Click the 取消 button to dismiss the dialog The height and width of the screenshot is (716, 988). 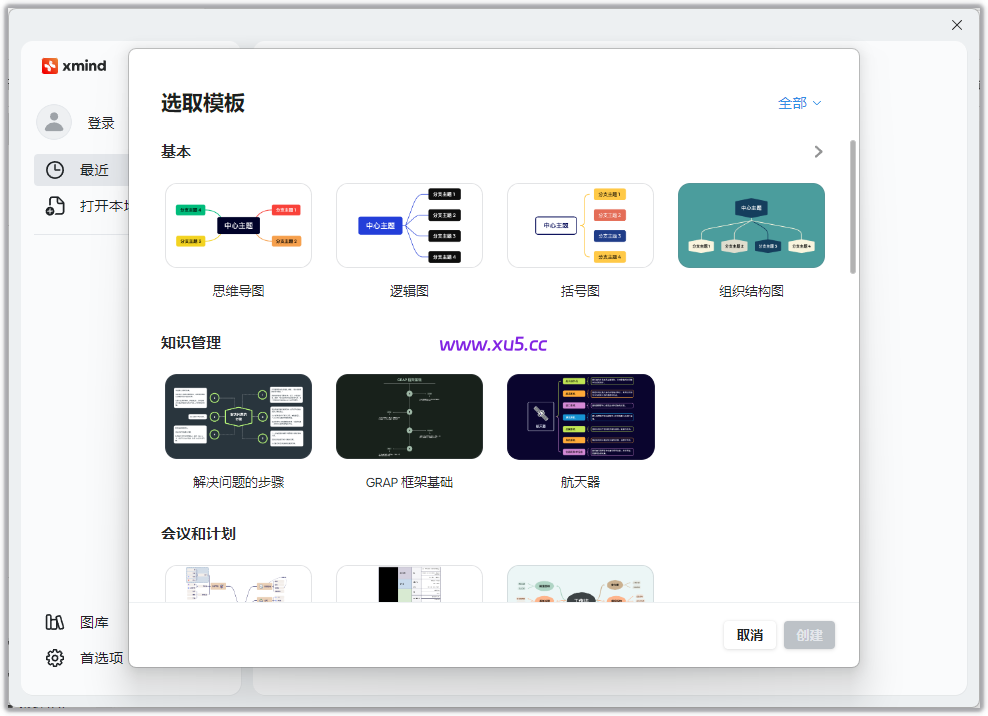pyautogui.click(x=750, y=635)
